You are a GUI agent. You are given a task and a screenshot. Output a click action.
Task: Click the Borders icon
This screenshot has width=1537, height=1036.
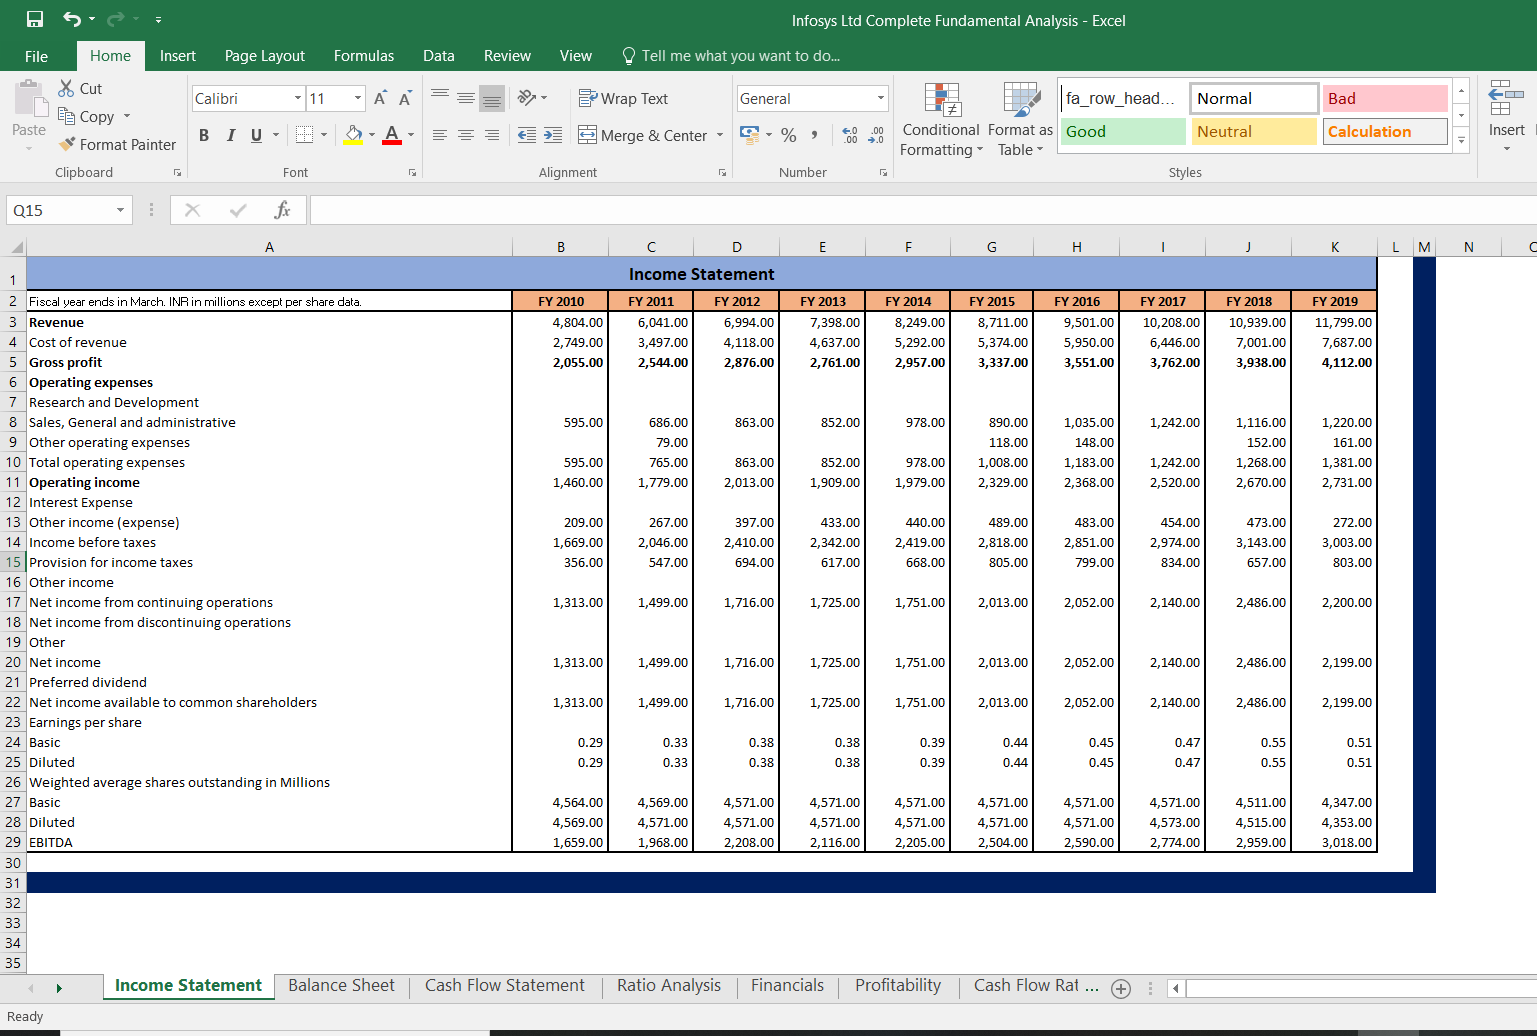point(304,134)
